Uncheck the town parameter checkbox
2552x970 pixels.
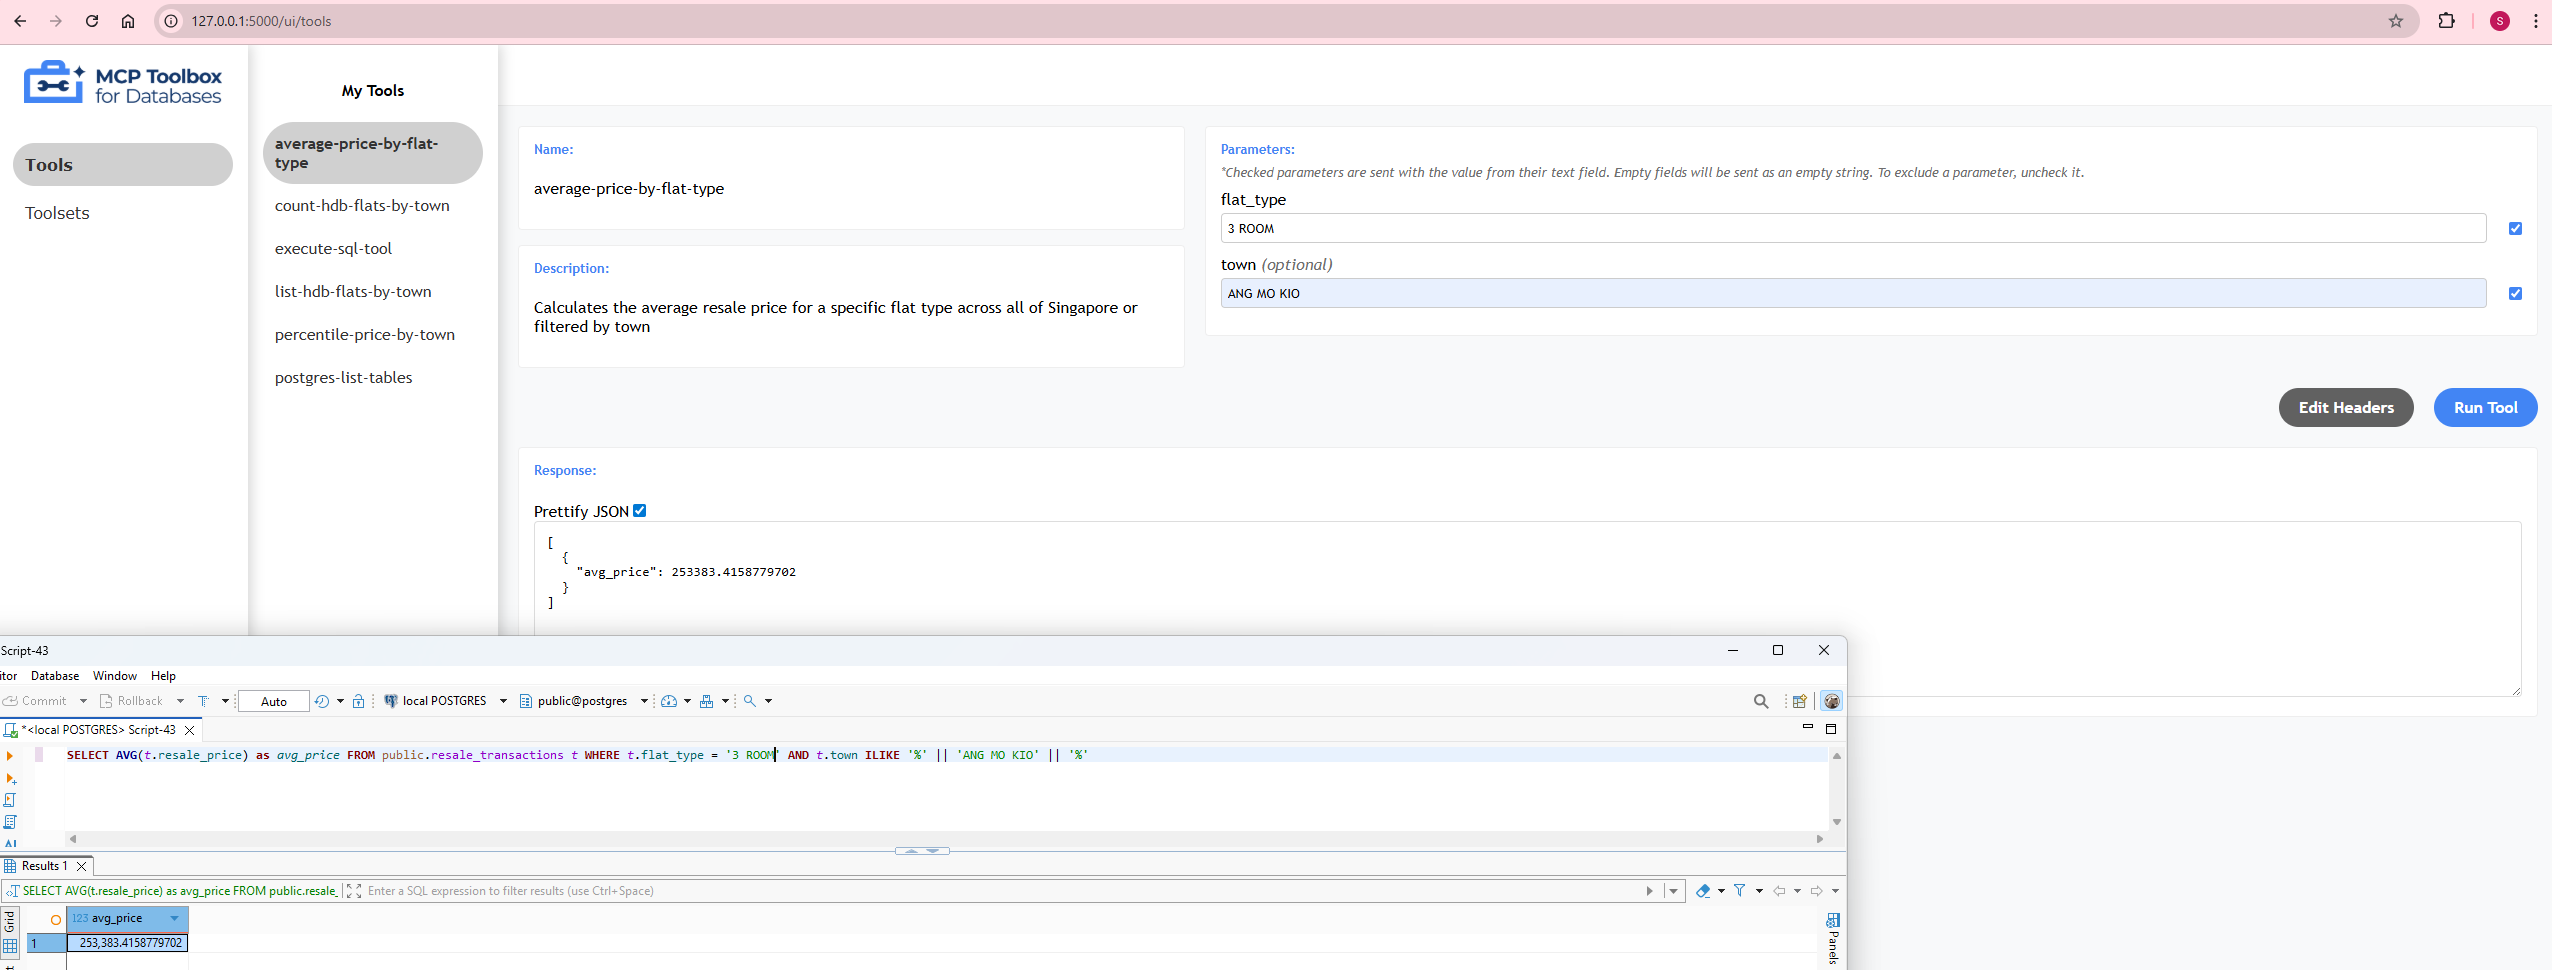coord(2516,293)
